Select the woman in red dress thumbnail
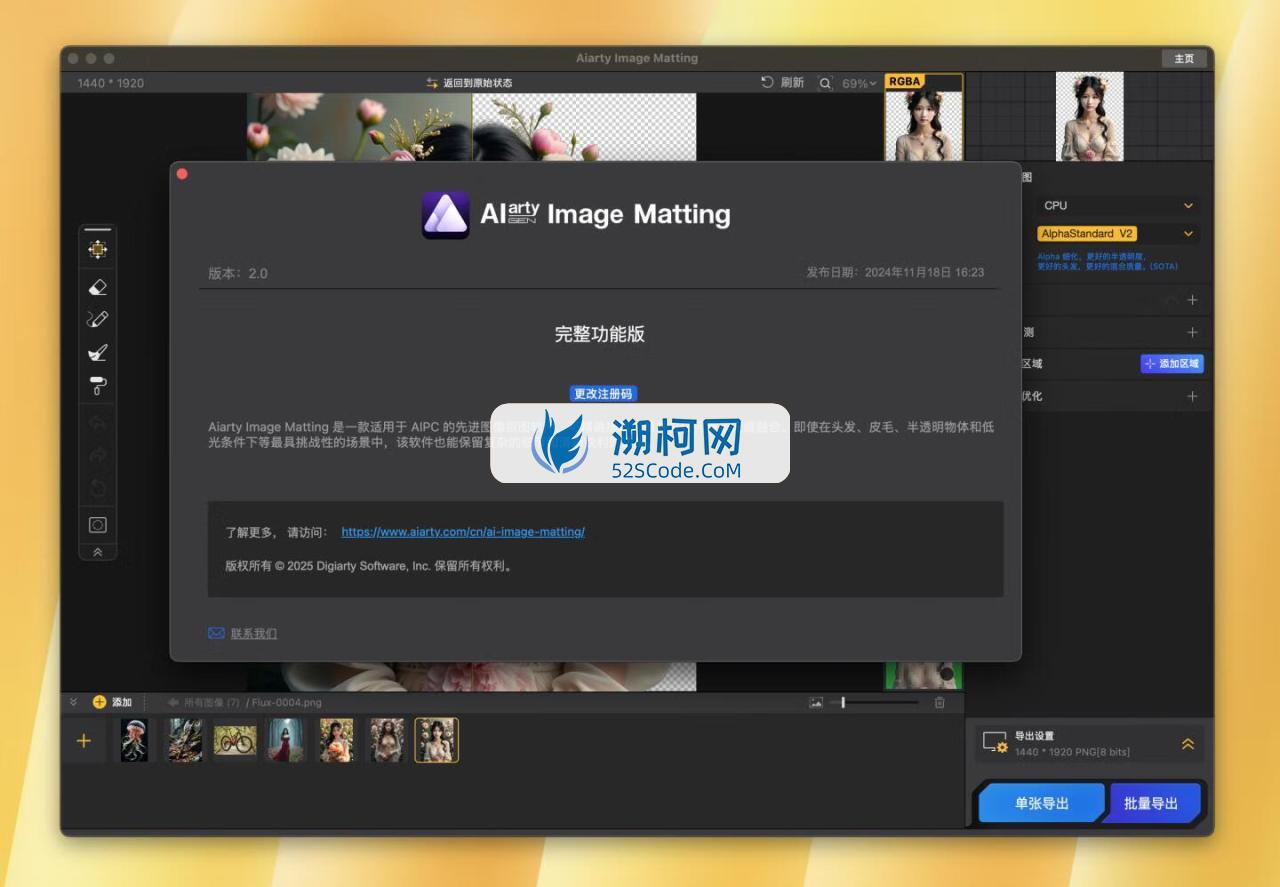 (x=285, y=741)
